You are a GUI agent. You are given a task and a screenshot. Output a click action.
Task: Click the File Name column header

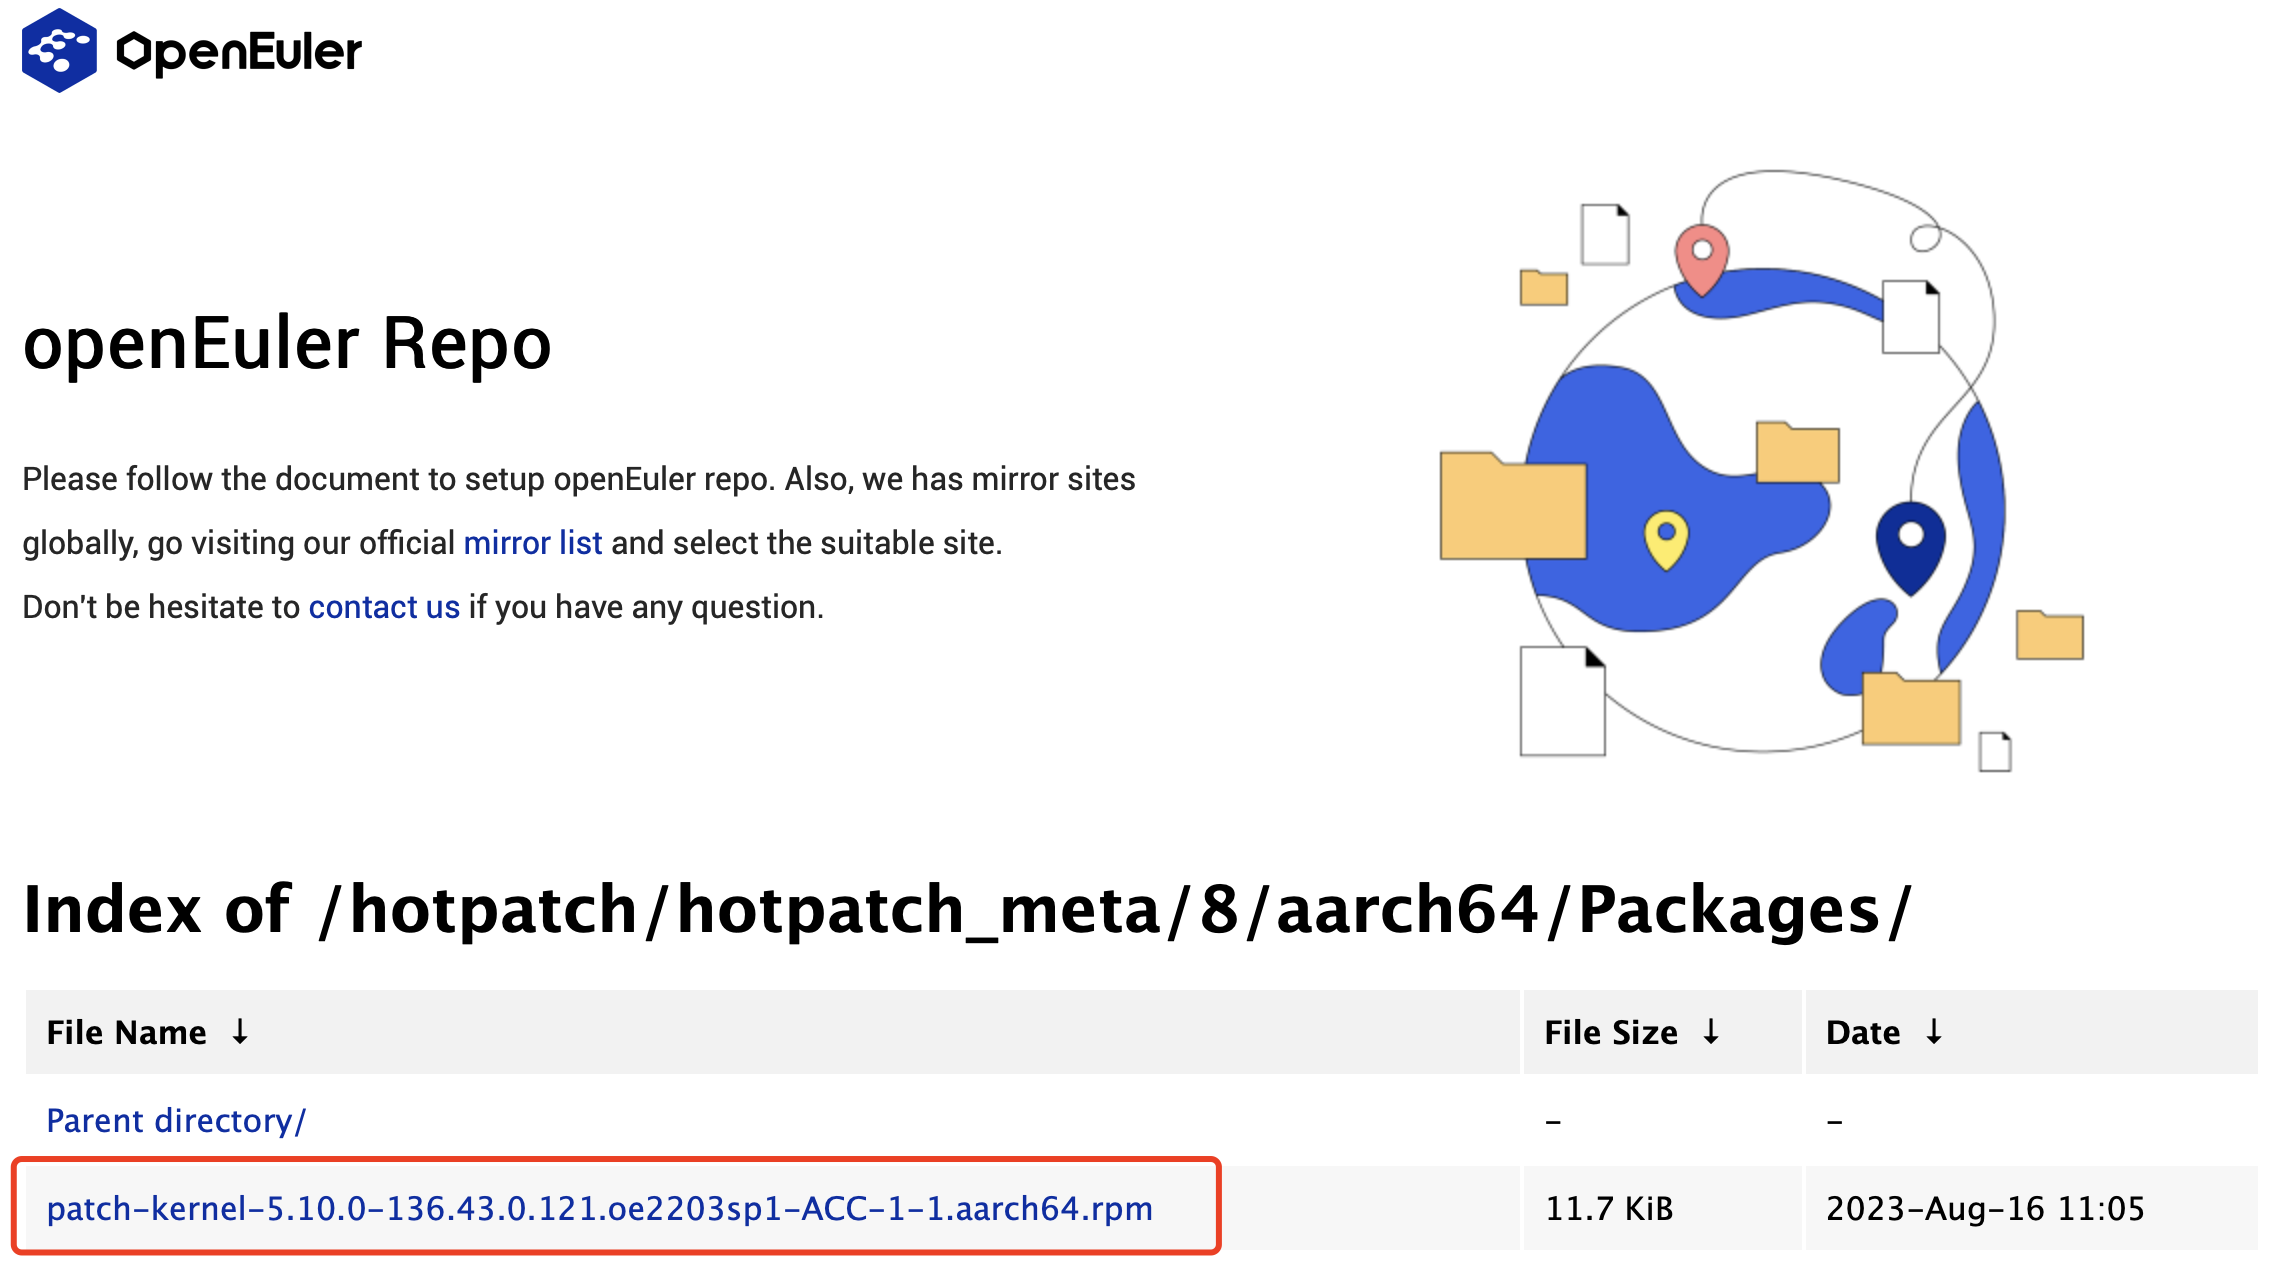[x=127, y=1032]
